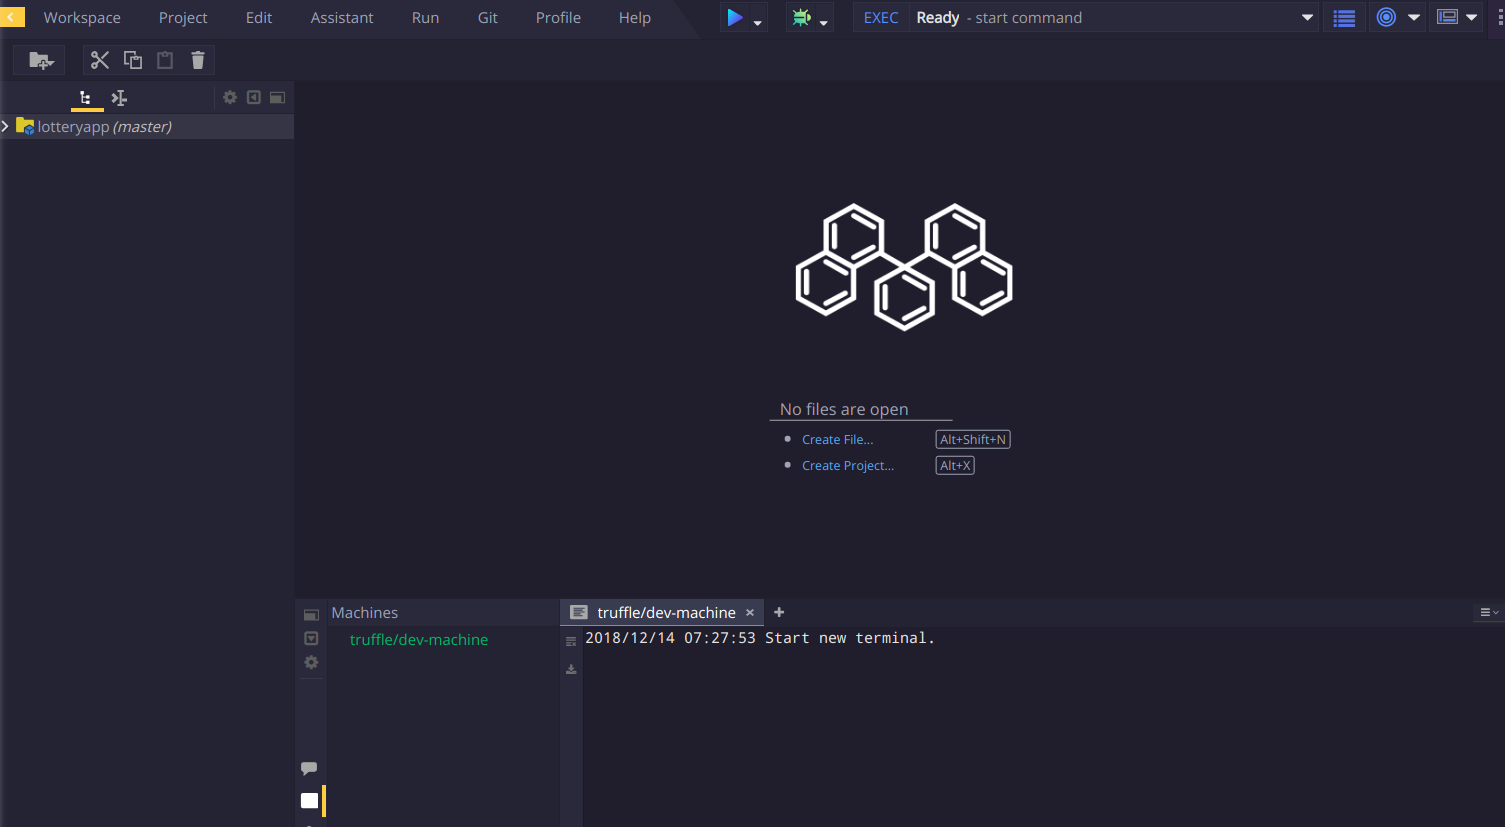Click the Create File... link
Screen dimensions: 1505x827
pyautogui.click(x=837, y=440)
